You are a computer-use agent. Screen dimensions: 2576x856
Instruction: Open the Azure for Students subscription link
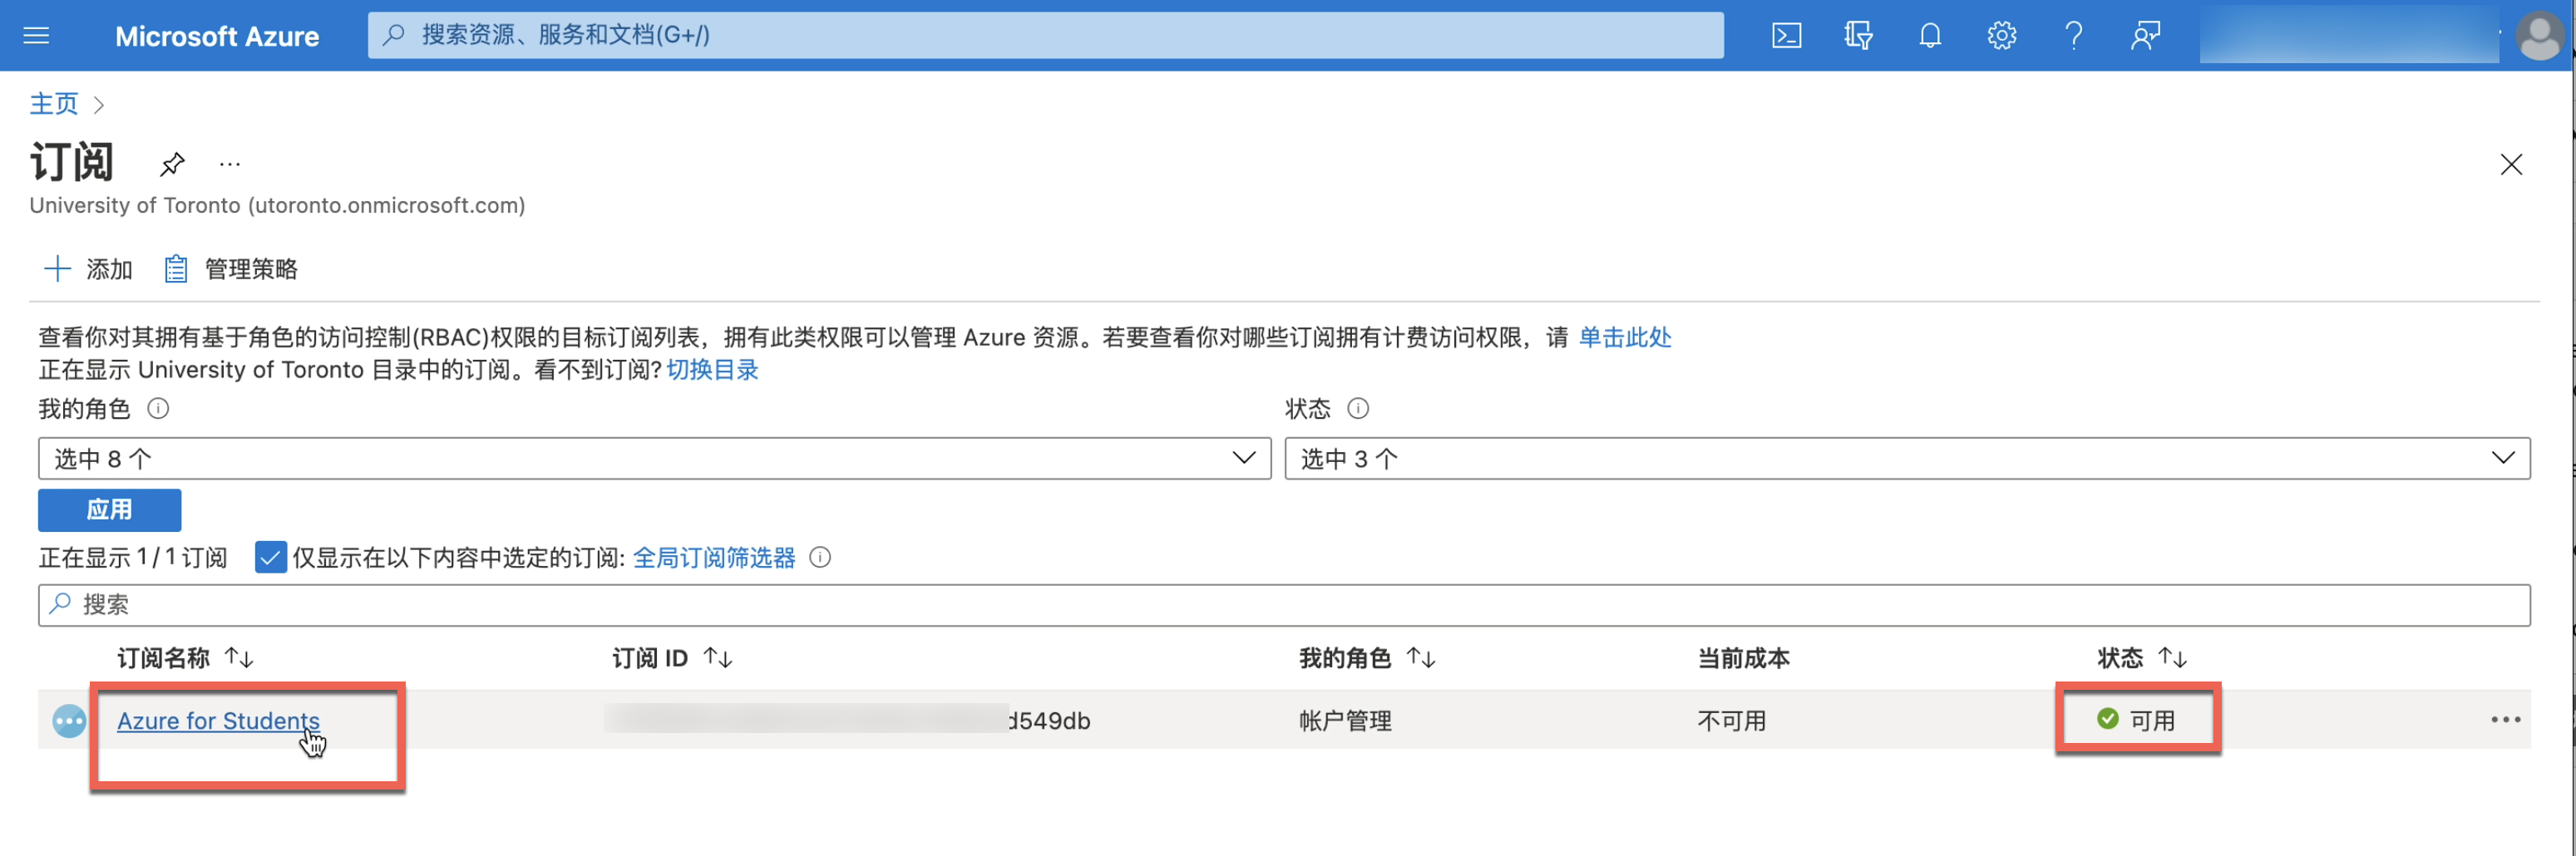pos(218,720)
